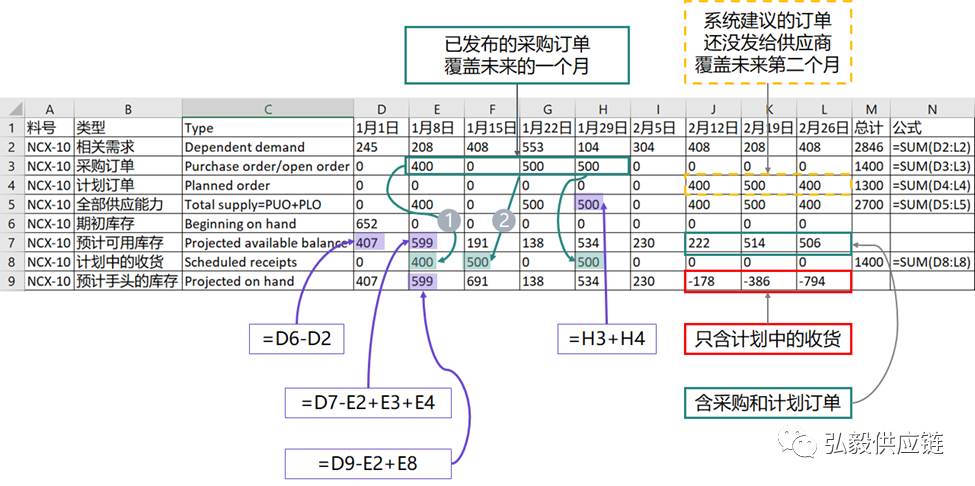The image size is (975, 486).
Task: Select the cell containing =SUM(D2:L2)
Action: [x=931, y=147]
